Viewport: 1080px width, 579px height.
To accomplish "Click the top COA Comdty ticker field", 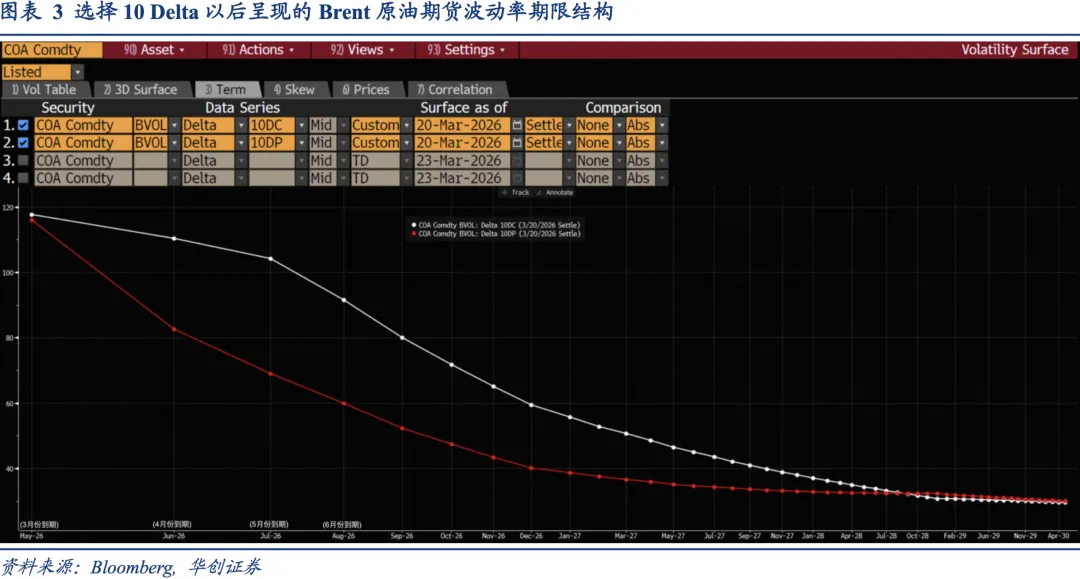I will click(x=52, y=50).
